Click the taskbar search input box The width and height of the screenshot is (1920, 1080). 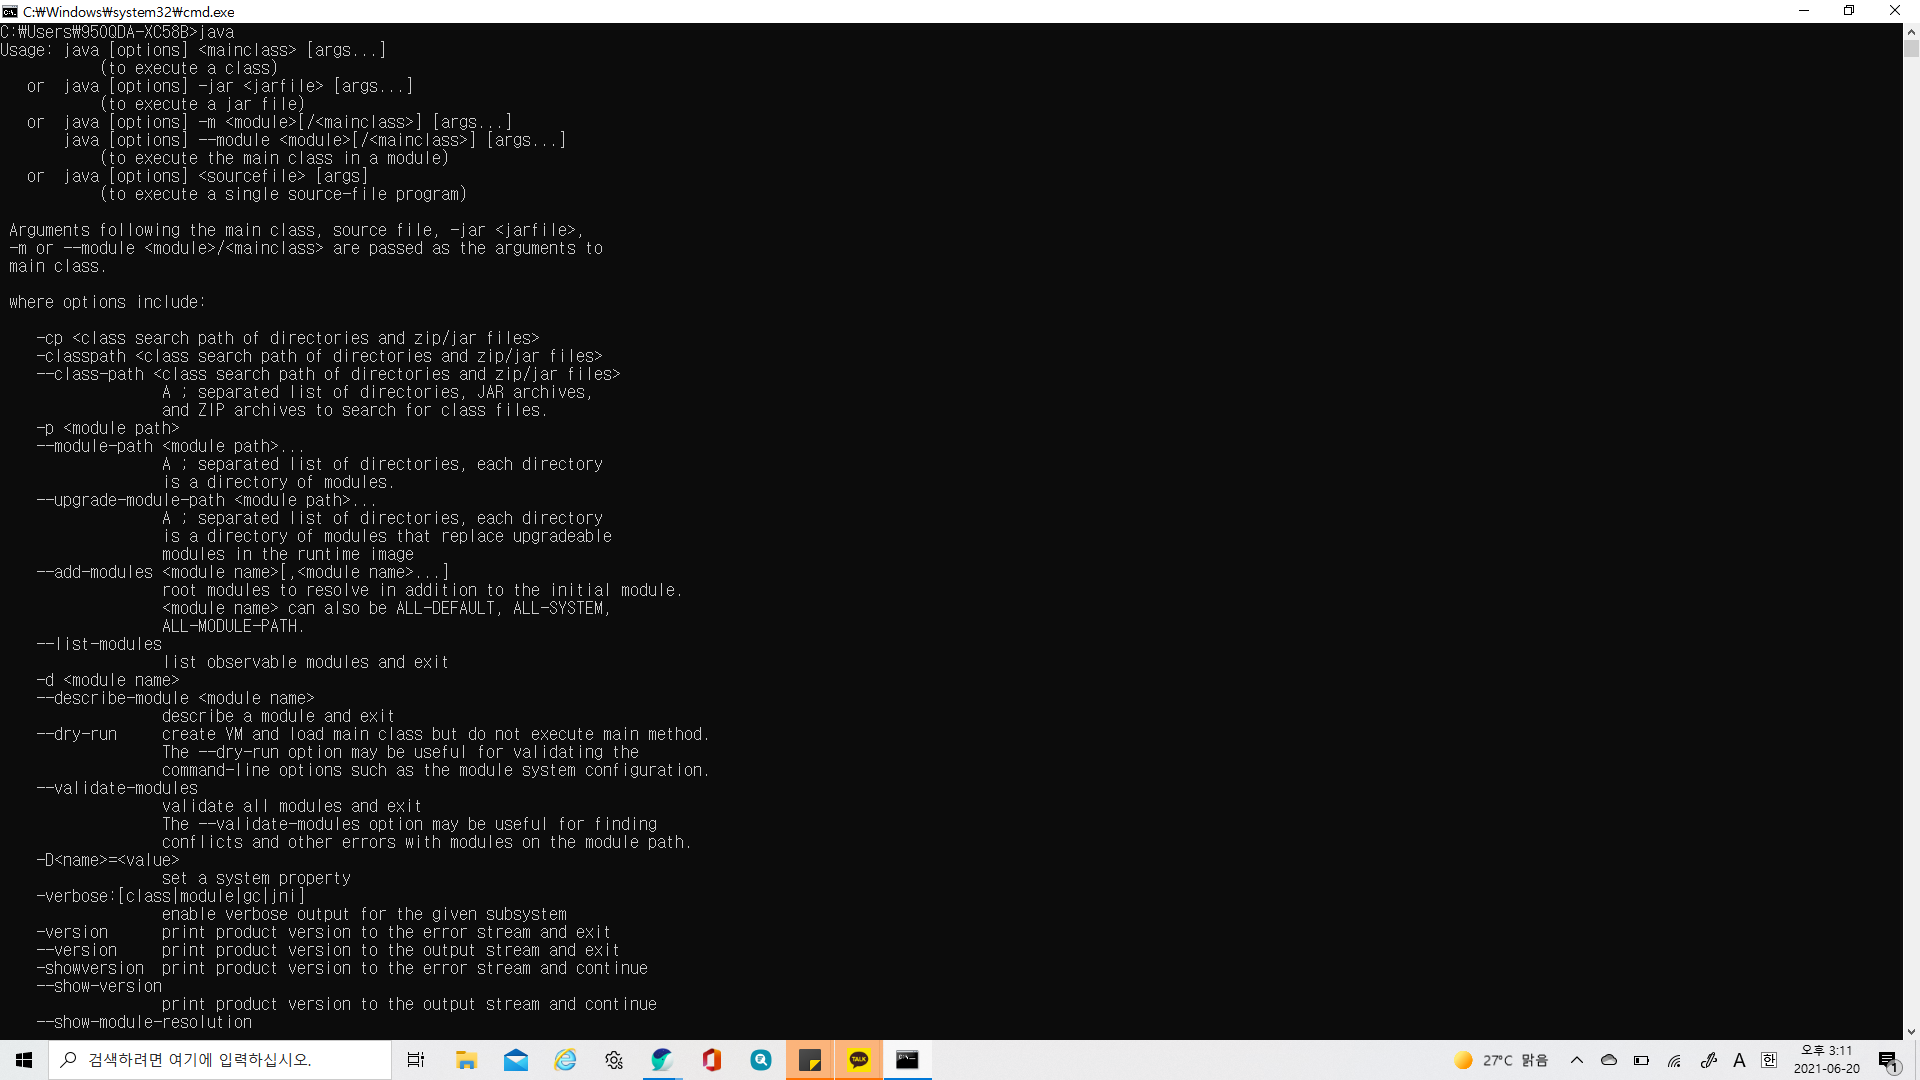coord(220,1060)
